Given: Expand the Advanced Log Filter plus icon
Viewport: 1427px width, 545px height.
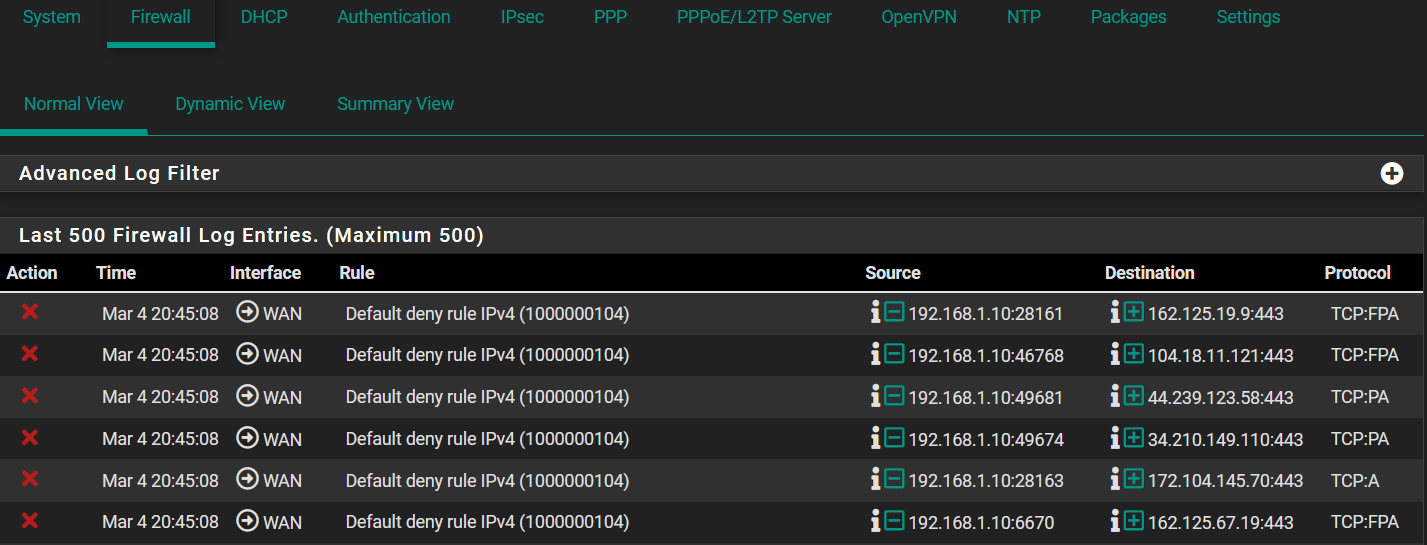Looking at the screenshot, I should pos(1391,173).
